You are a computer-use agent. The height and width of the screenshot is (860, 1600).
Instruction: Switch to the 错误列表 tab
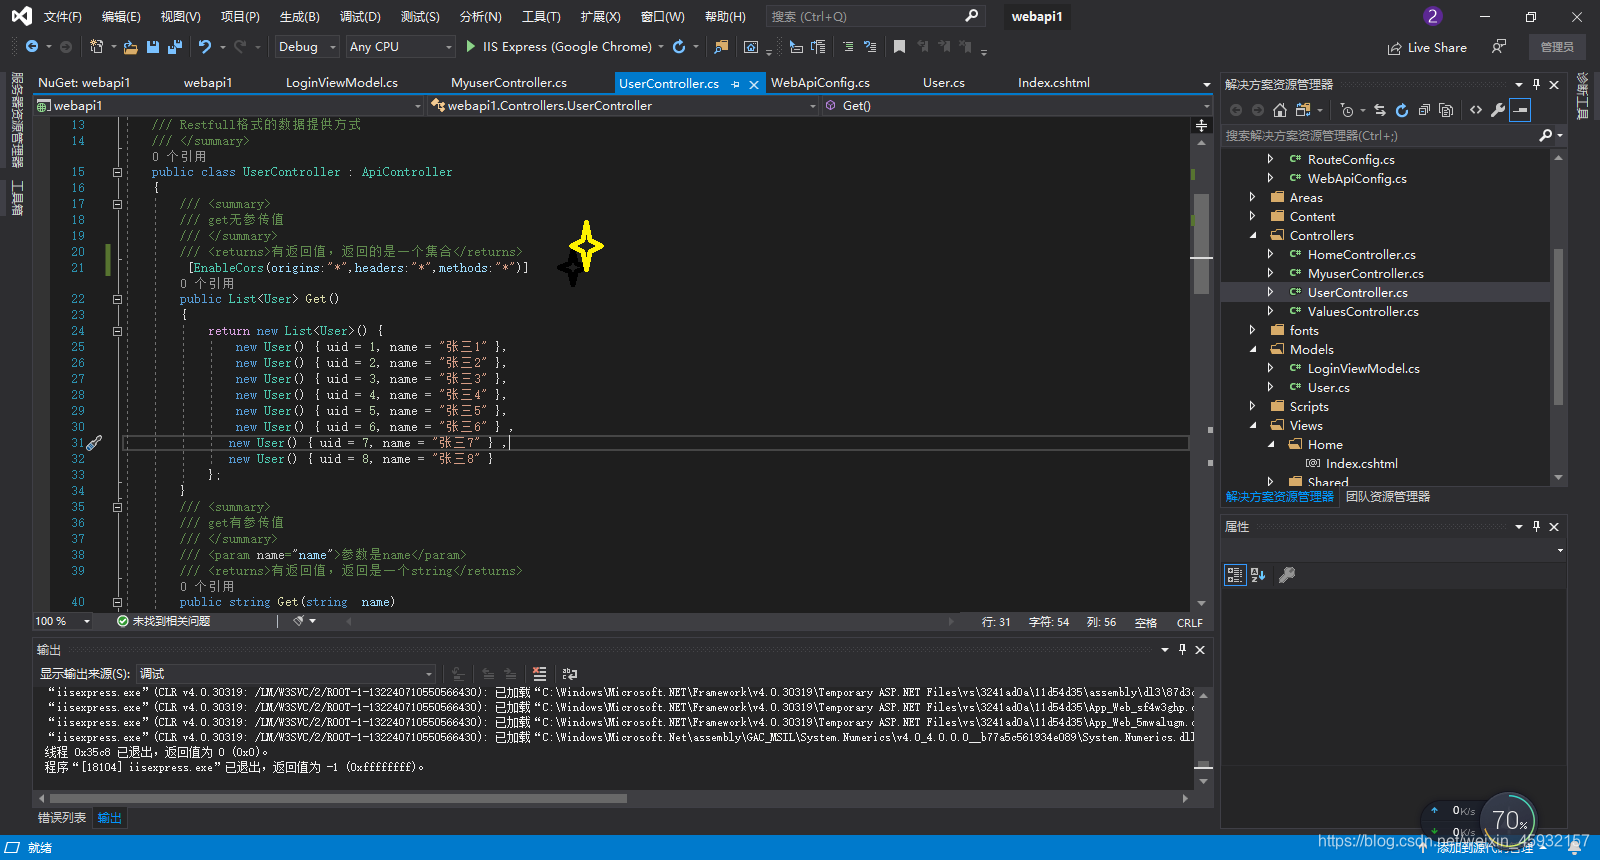pyautogui.click(x=62, y=818)
